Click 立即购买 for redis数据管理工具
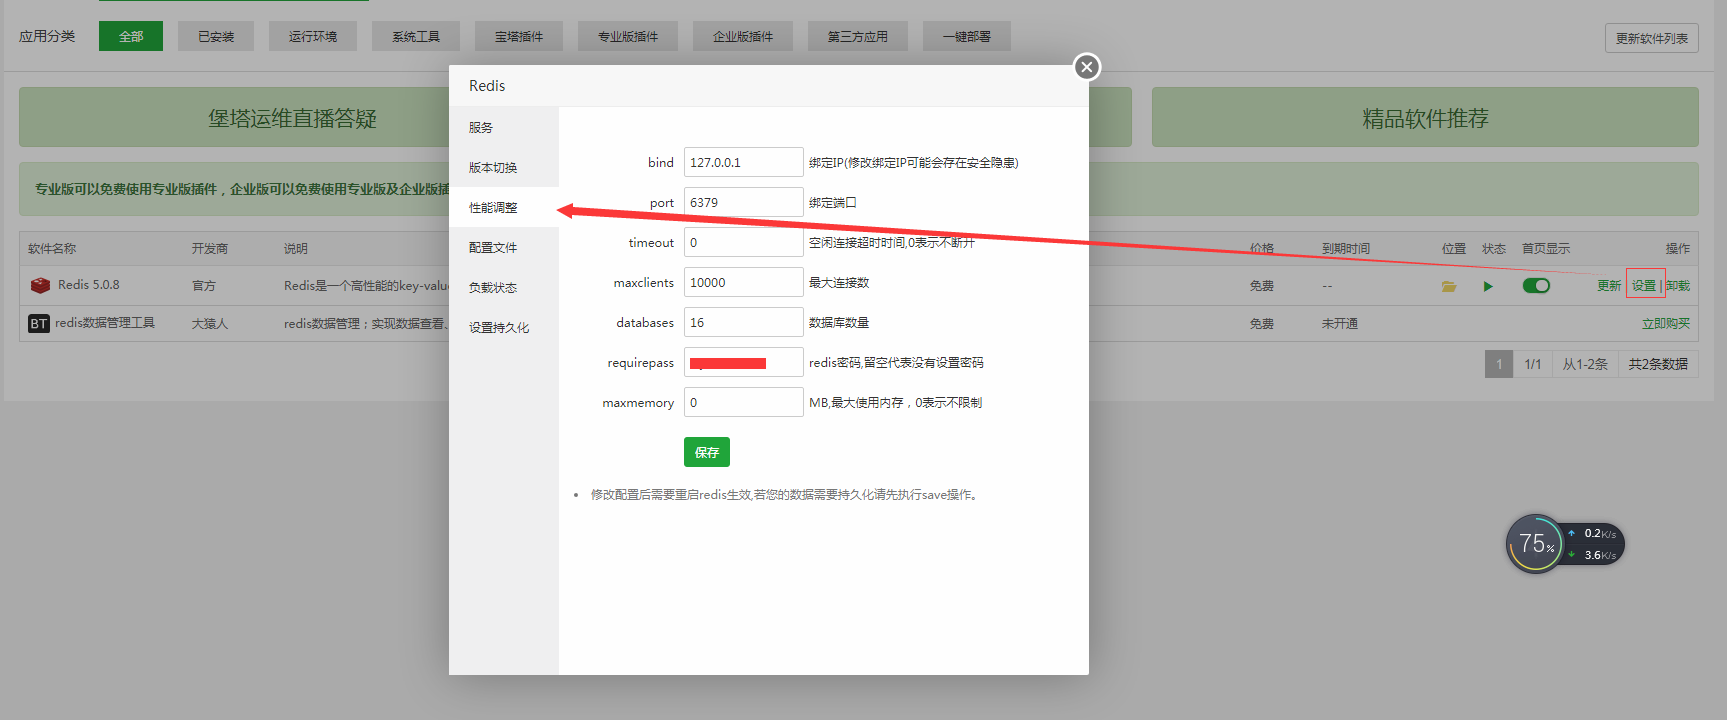Screen dimensions: 1727x720 click(x=1666, y=323)
